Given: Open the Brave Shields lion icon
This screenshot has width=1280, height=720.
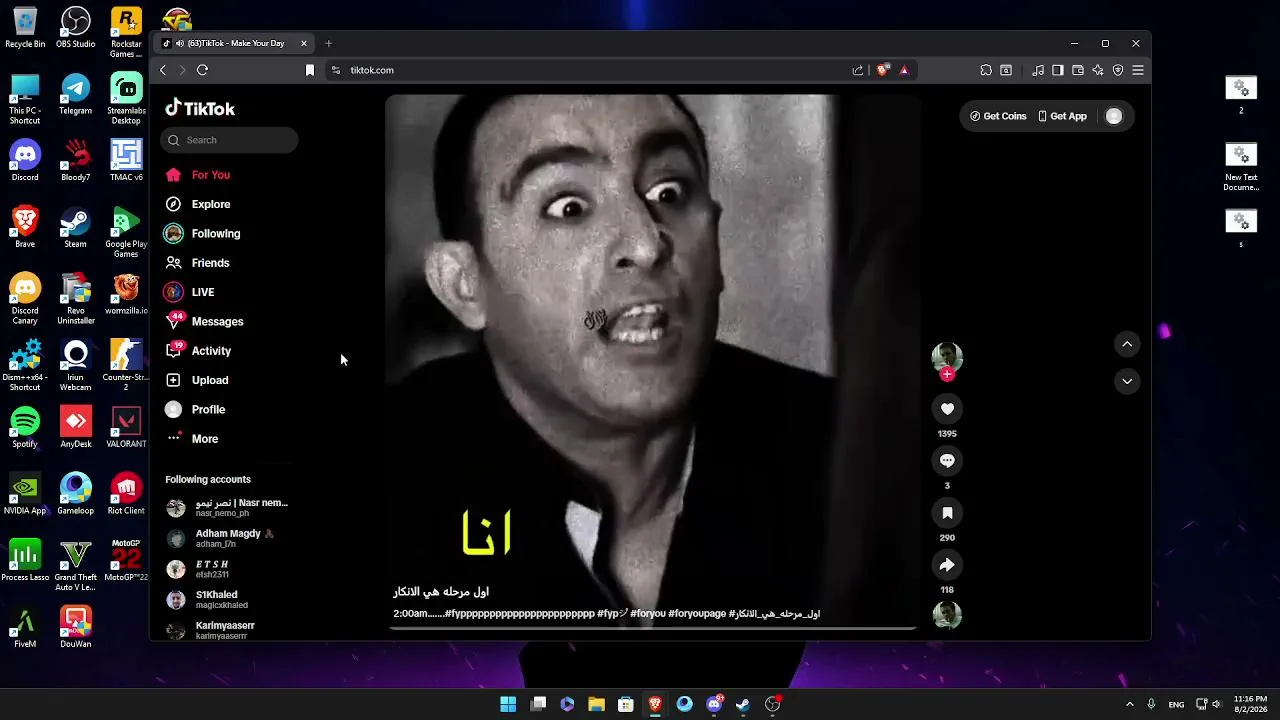Looking at the screenshot, I should [x=882, y=70].
